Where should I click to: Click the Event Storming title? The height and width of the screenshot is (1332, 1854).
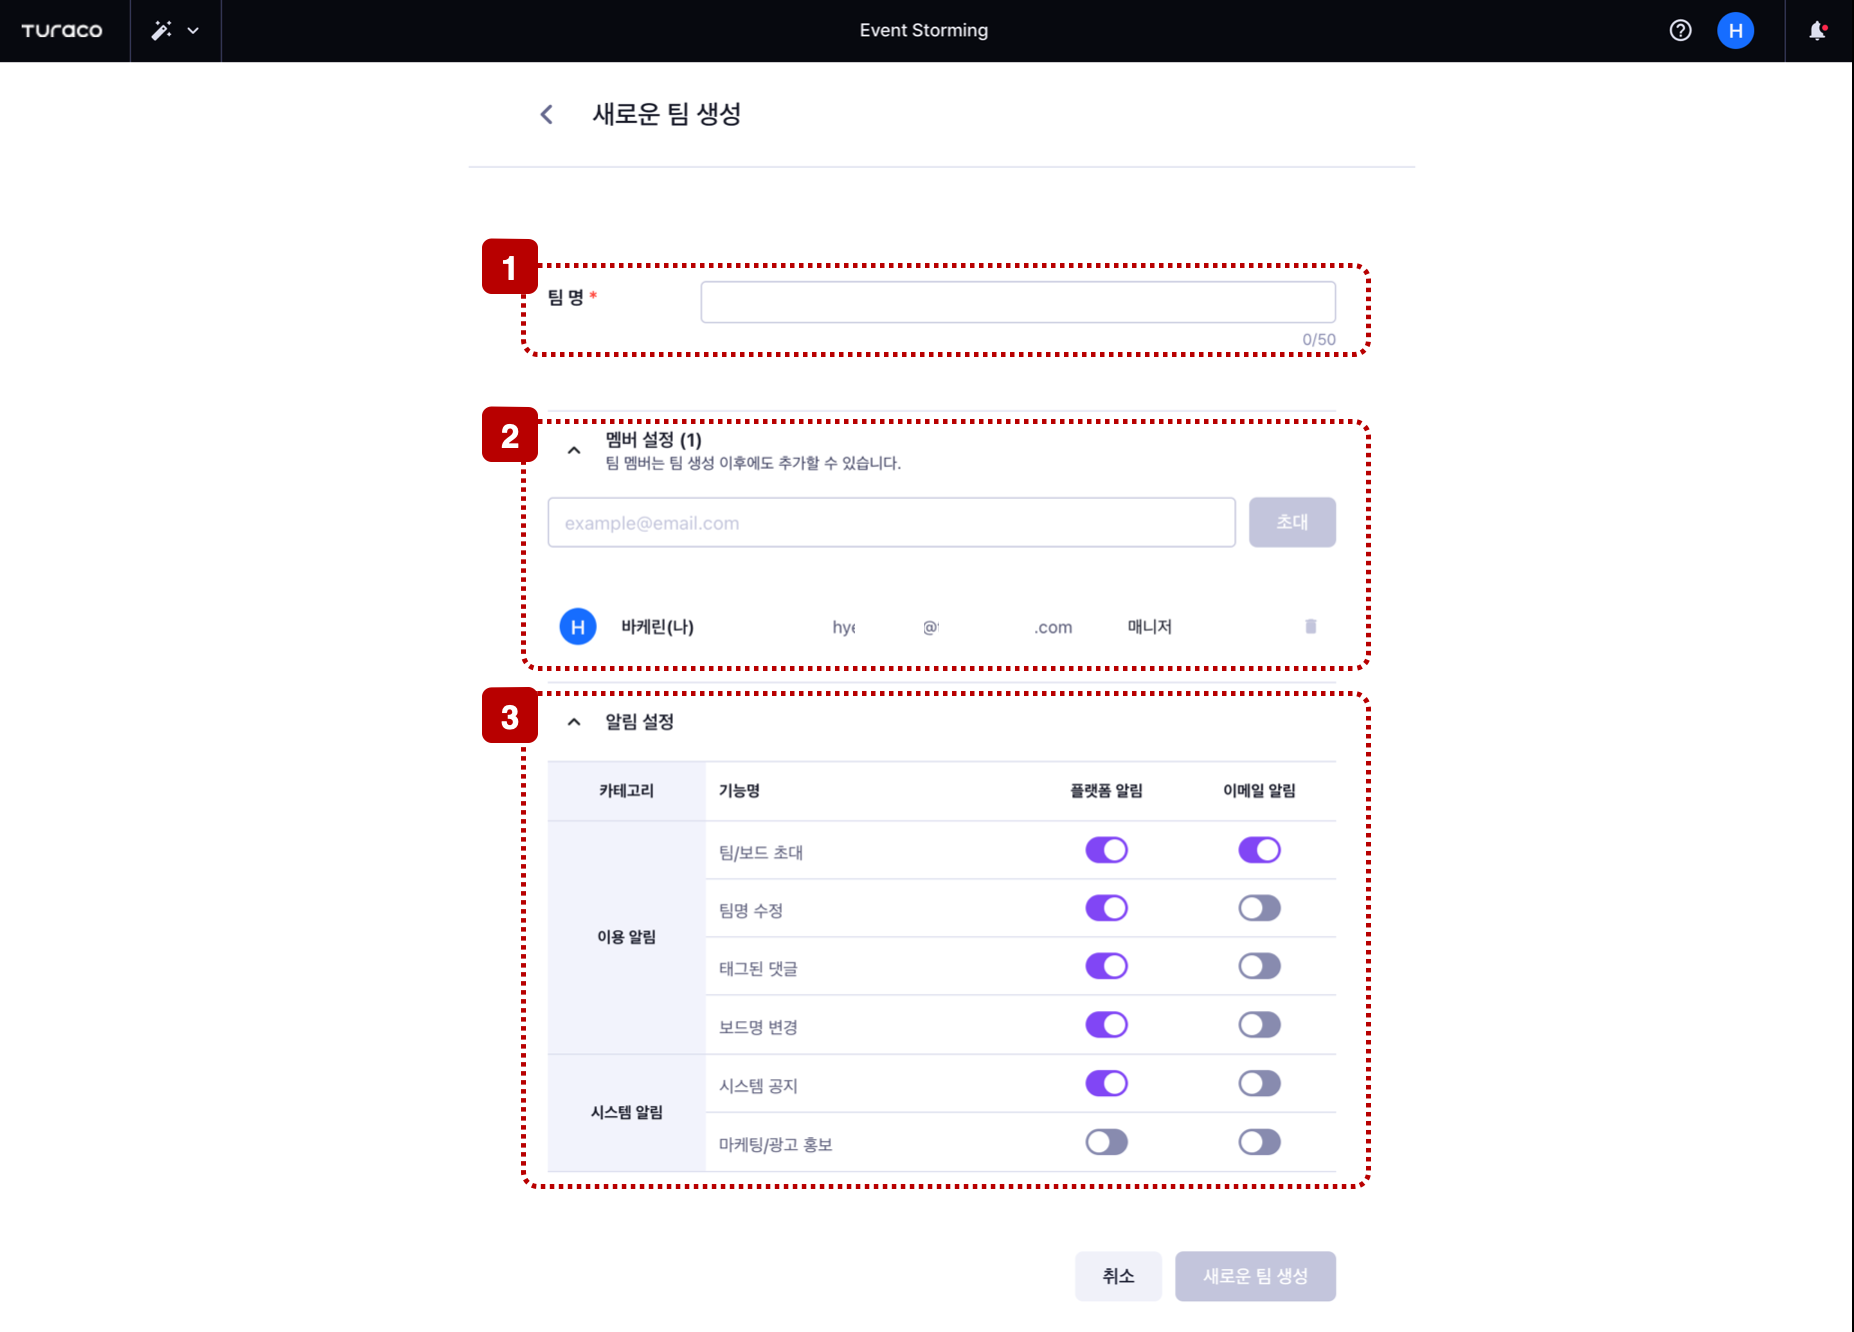pos(924,30)
